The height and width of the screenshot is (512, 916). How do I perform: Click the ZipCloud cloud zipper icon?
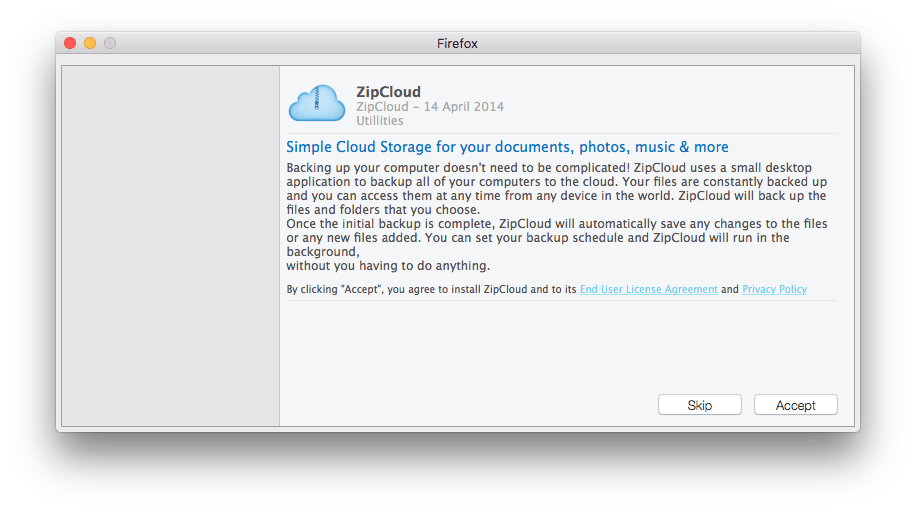(317, 103)
